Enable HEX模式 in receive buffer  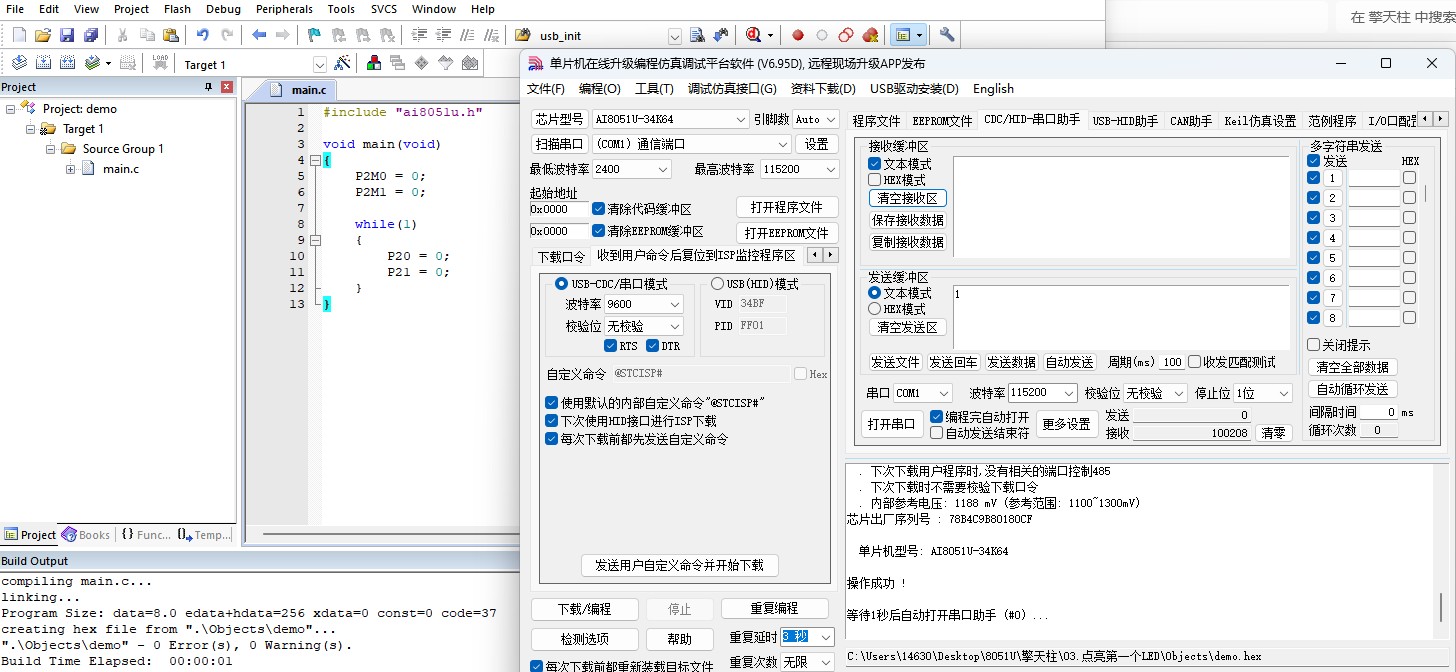pos(874,180)
